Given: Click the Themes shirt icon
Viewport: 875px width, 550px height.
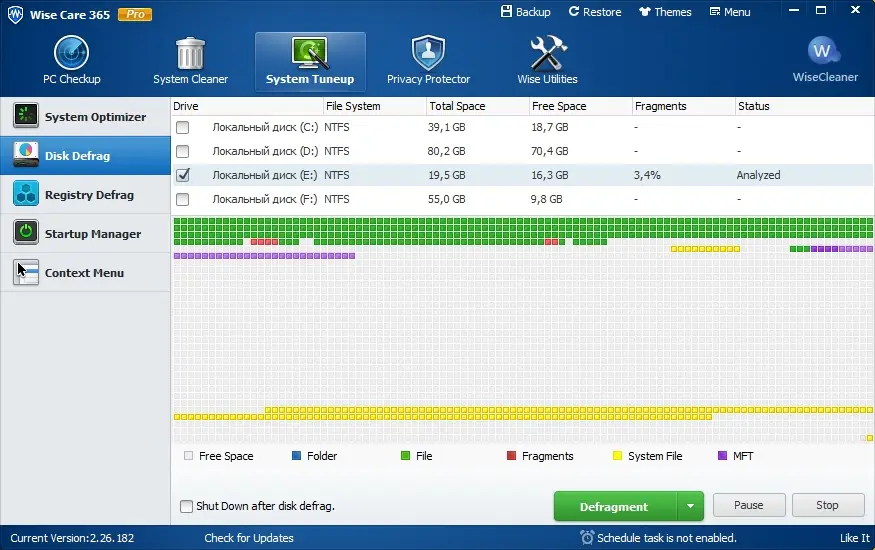Looking at the screenshot, I should [645, 12].
